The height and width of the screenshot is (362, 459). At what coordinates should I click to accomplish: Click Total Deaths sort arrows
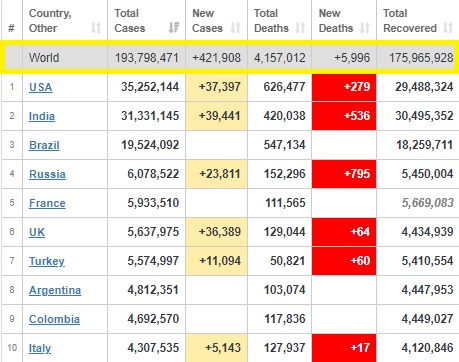pyautogui.click(x=300, y=28)
